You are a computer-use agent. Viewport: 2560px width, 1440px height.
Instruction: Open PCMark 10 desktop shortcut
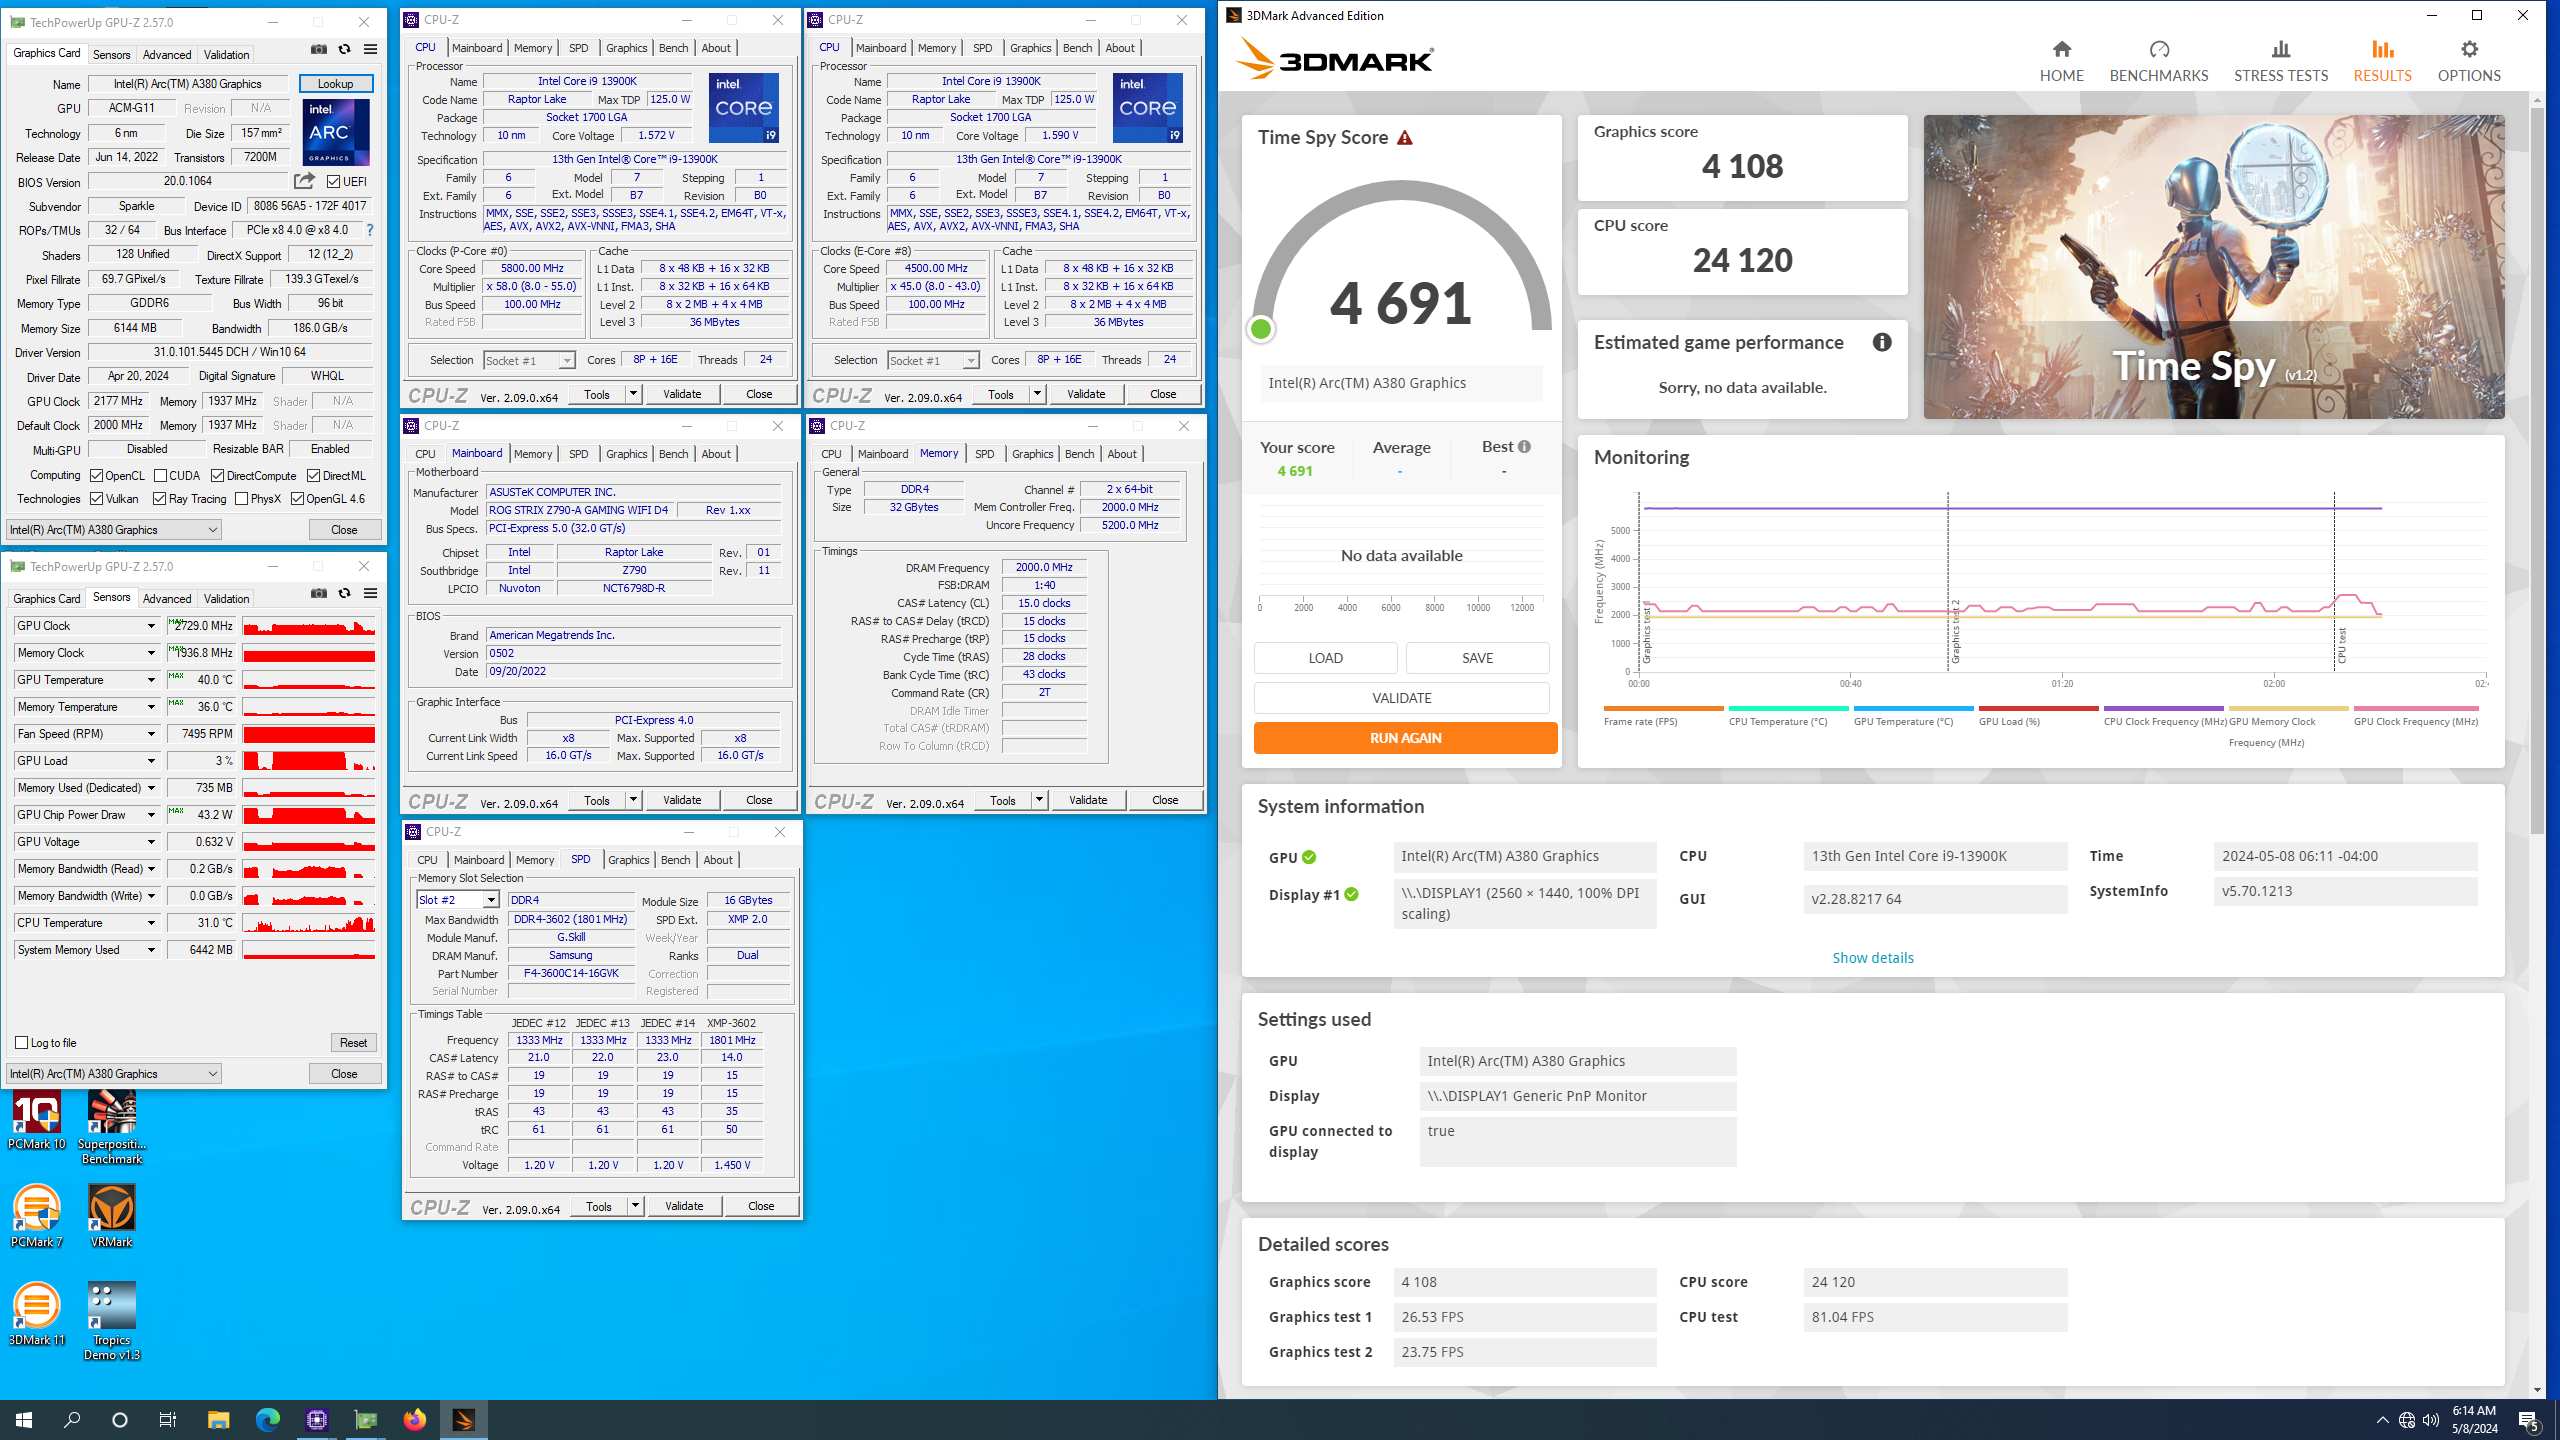pos(37,1121)
